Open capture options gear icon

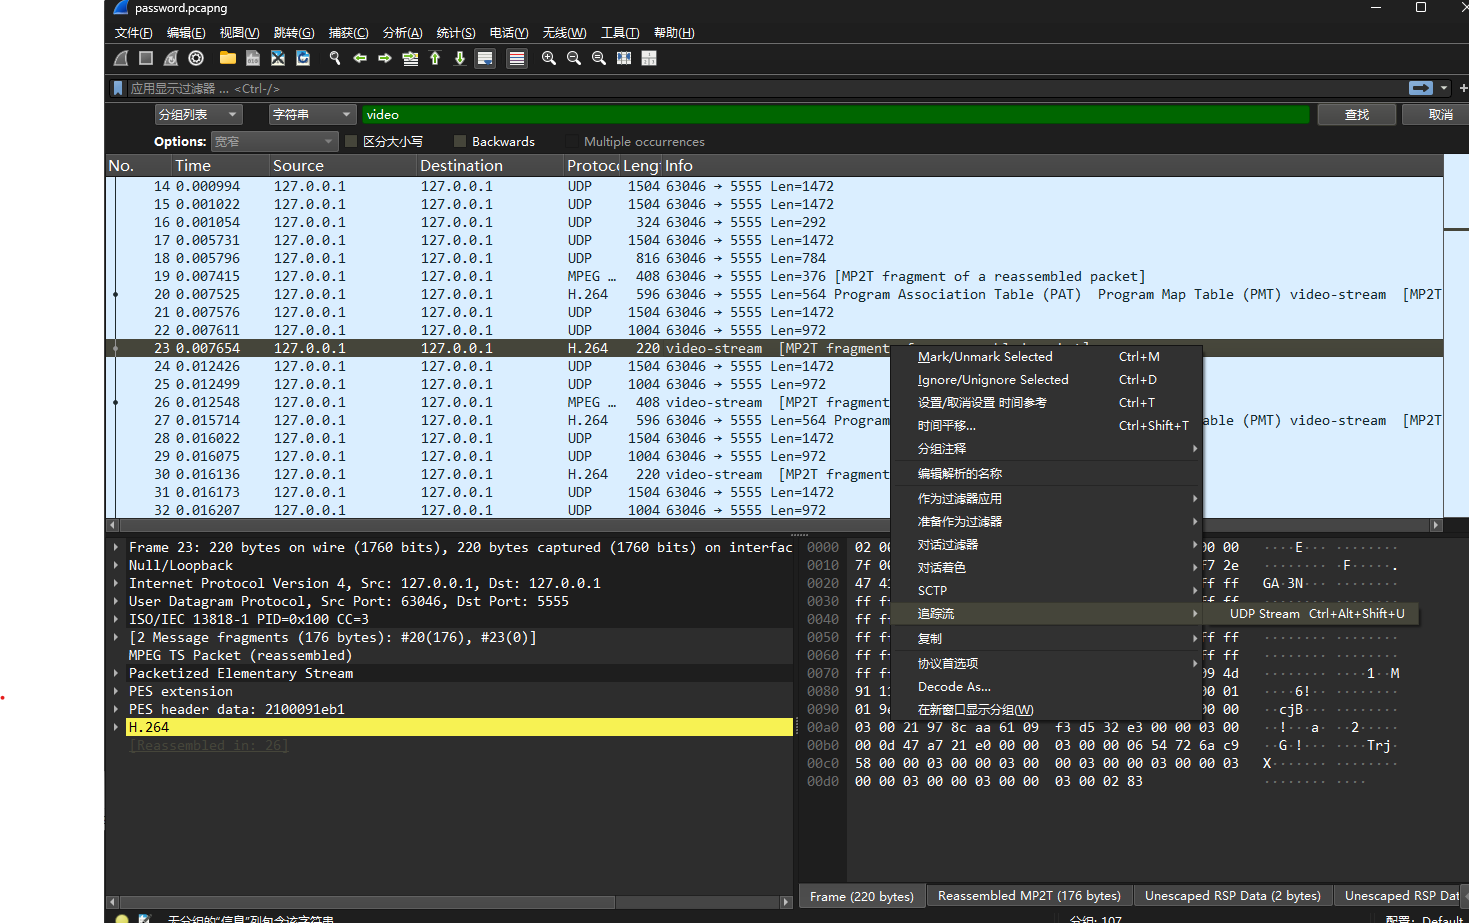[196, 58]
